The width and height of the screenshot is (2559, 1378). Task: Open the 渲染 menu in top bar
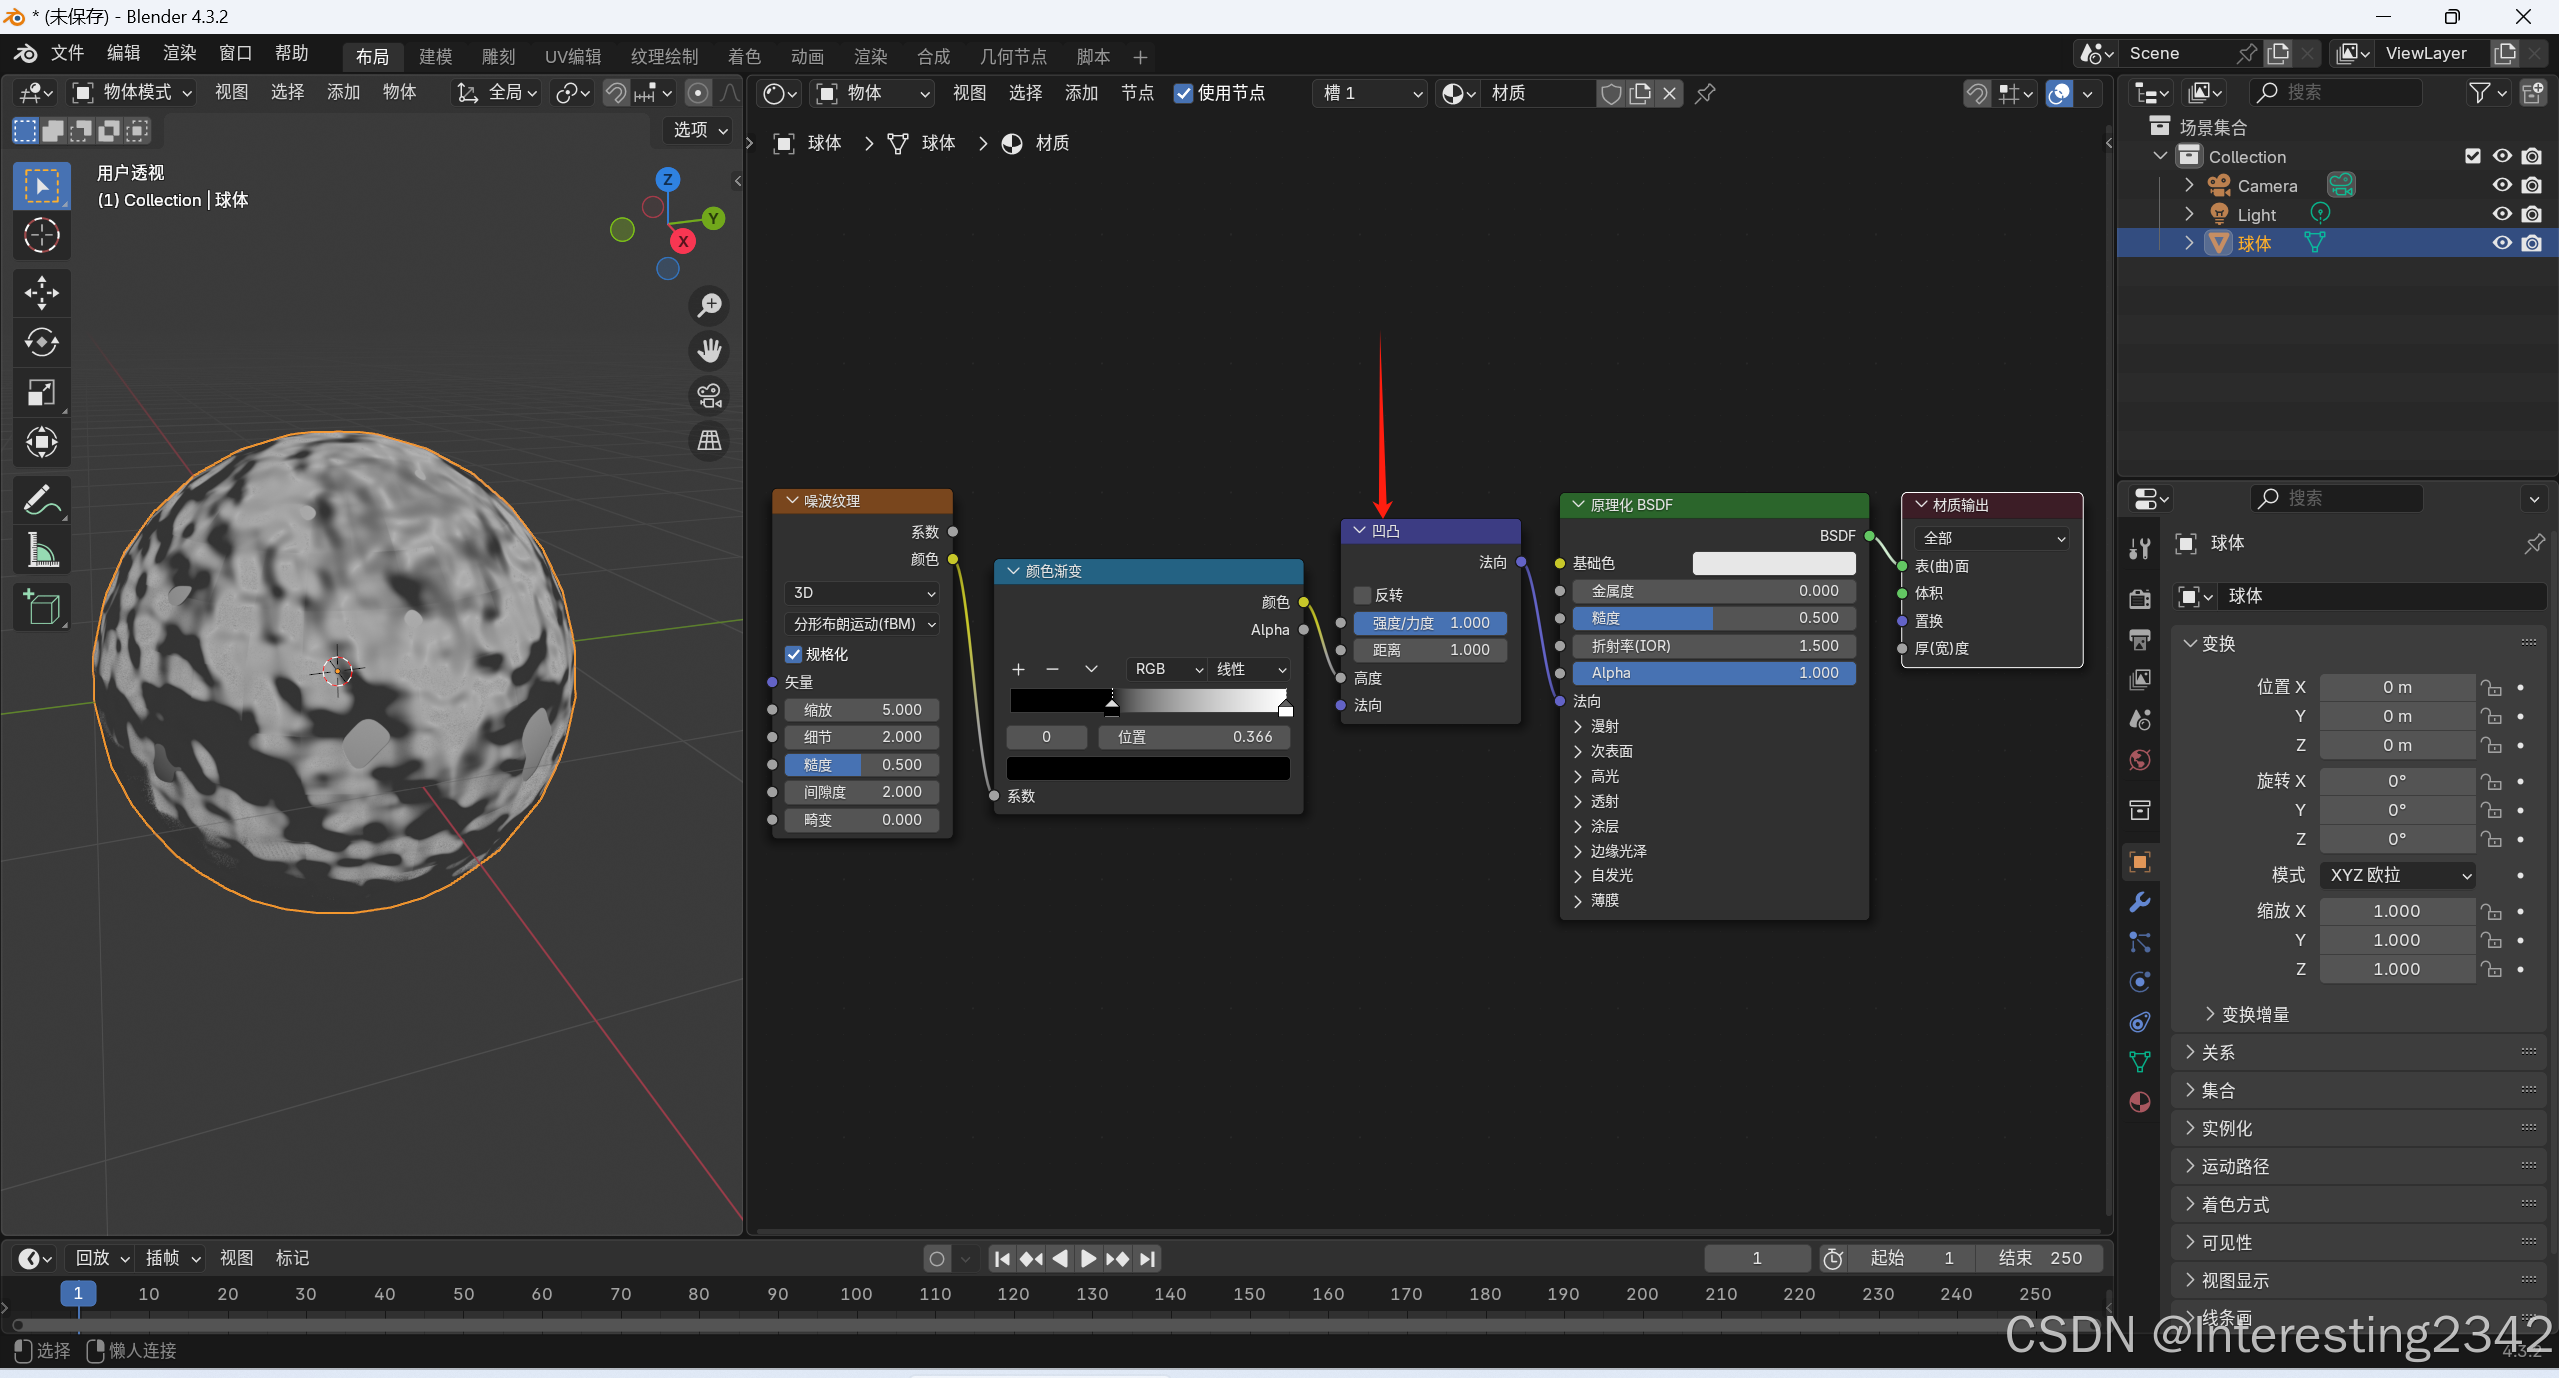[x=179, y=53]
